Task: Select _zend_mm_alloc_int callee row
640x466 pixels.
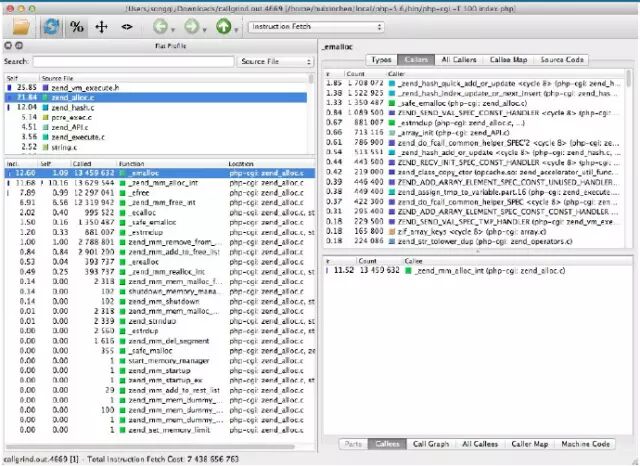Action: 478,271
